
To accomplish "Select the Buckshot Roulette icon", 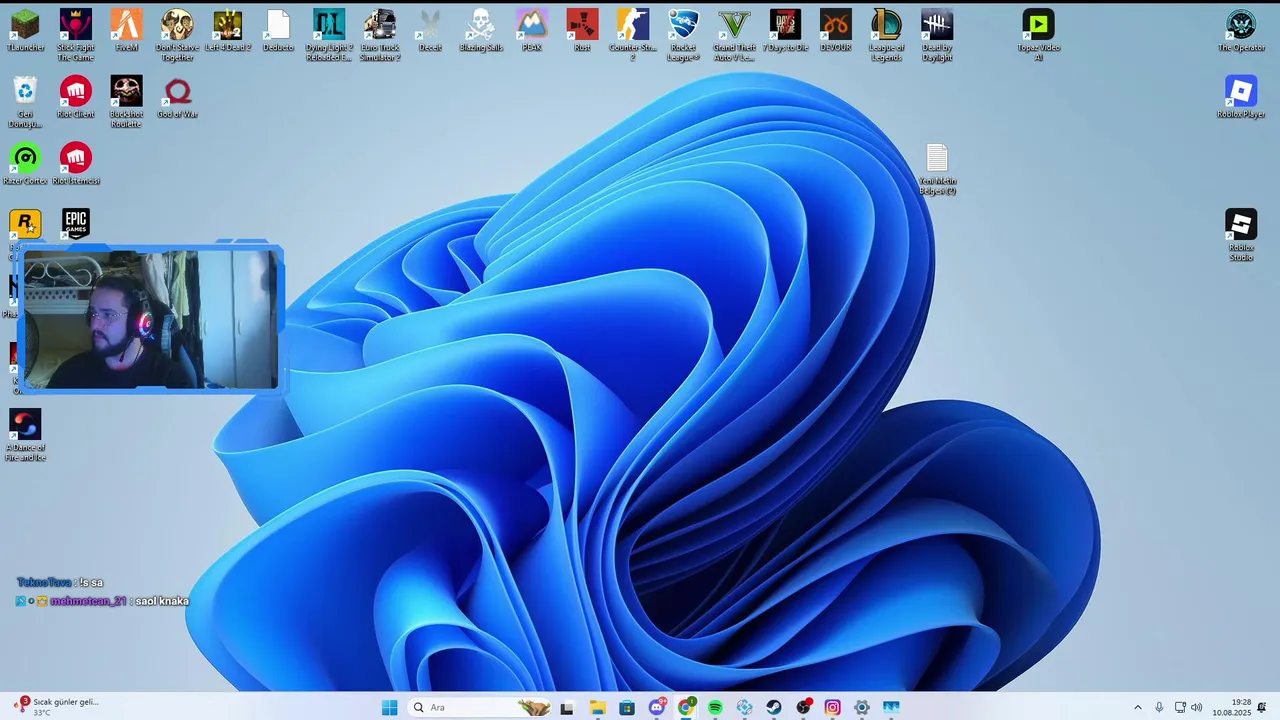I will (126, 102).
